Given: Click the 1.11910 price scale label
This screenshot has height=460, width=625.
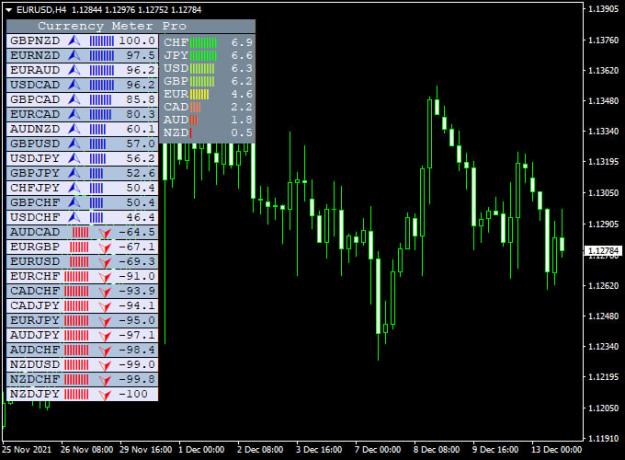Looking at the screenshot, I should coord(603,439).
